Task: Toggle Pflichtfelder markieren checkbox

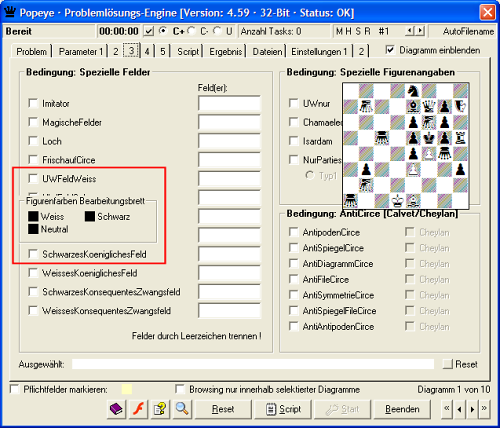Action: [14, 389]
